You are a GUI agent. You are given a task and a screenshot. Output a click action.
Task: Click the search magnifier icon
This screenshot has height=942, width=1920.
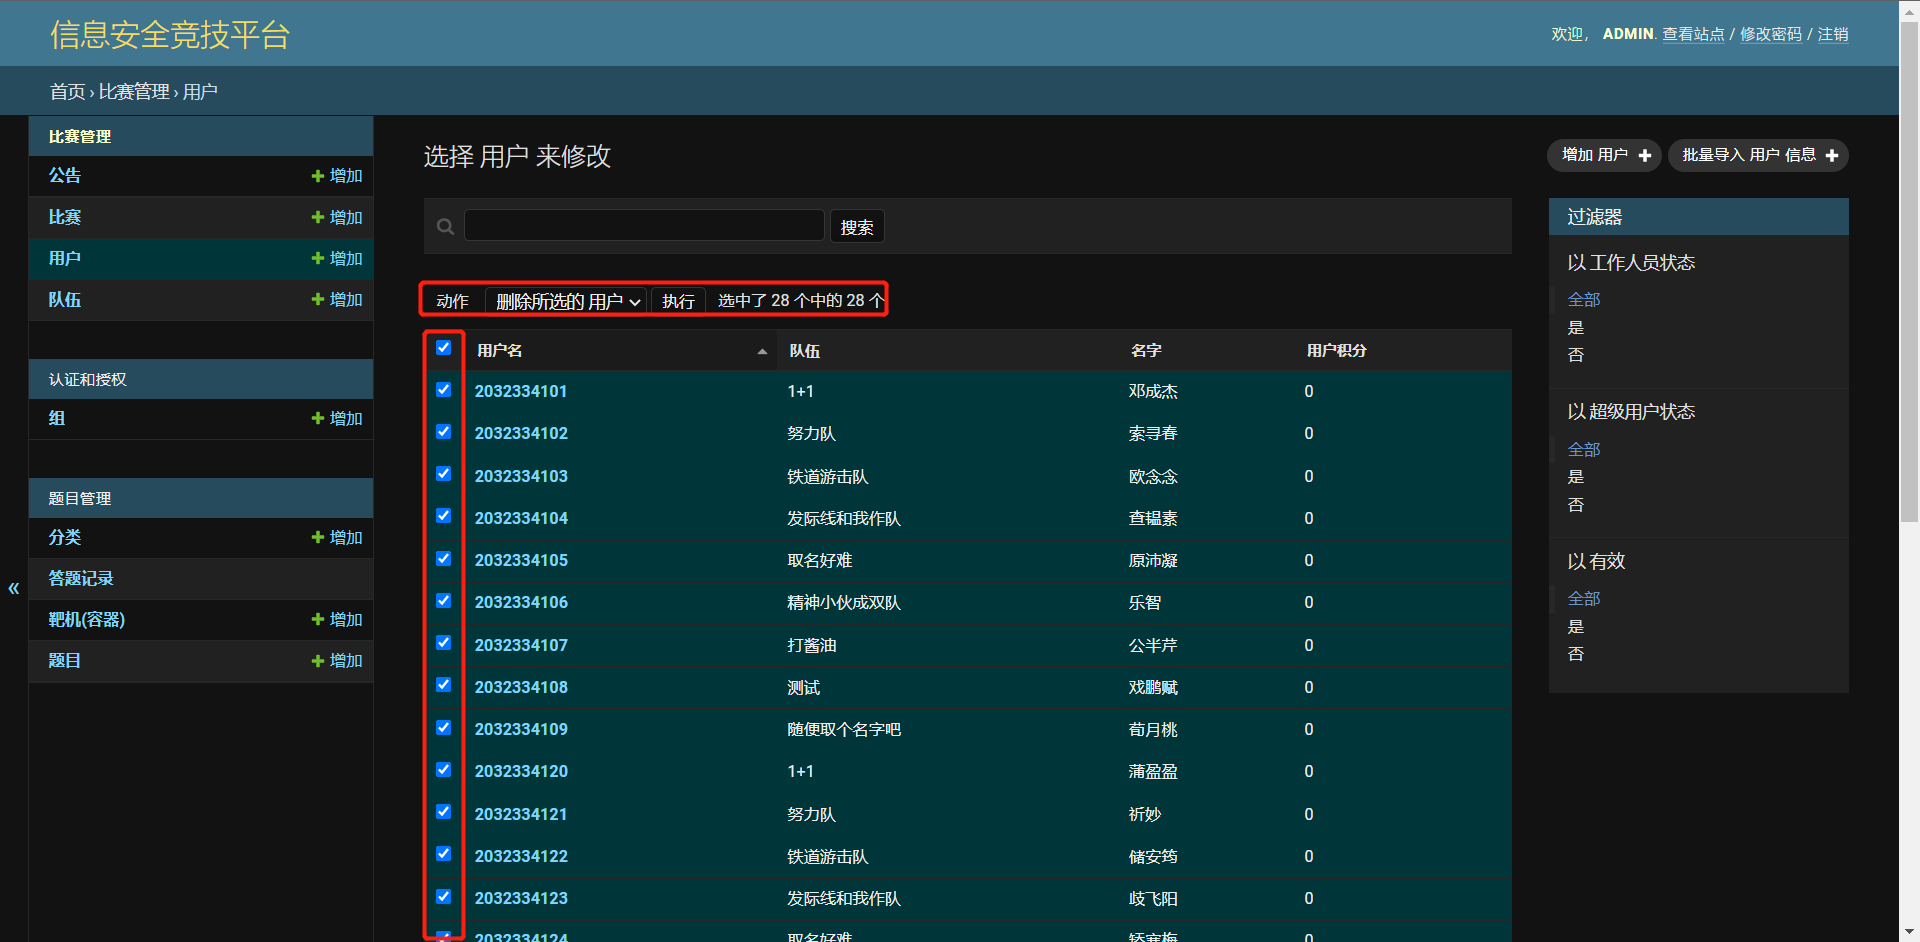(446, 227)
